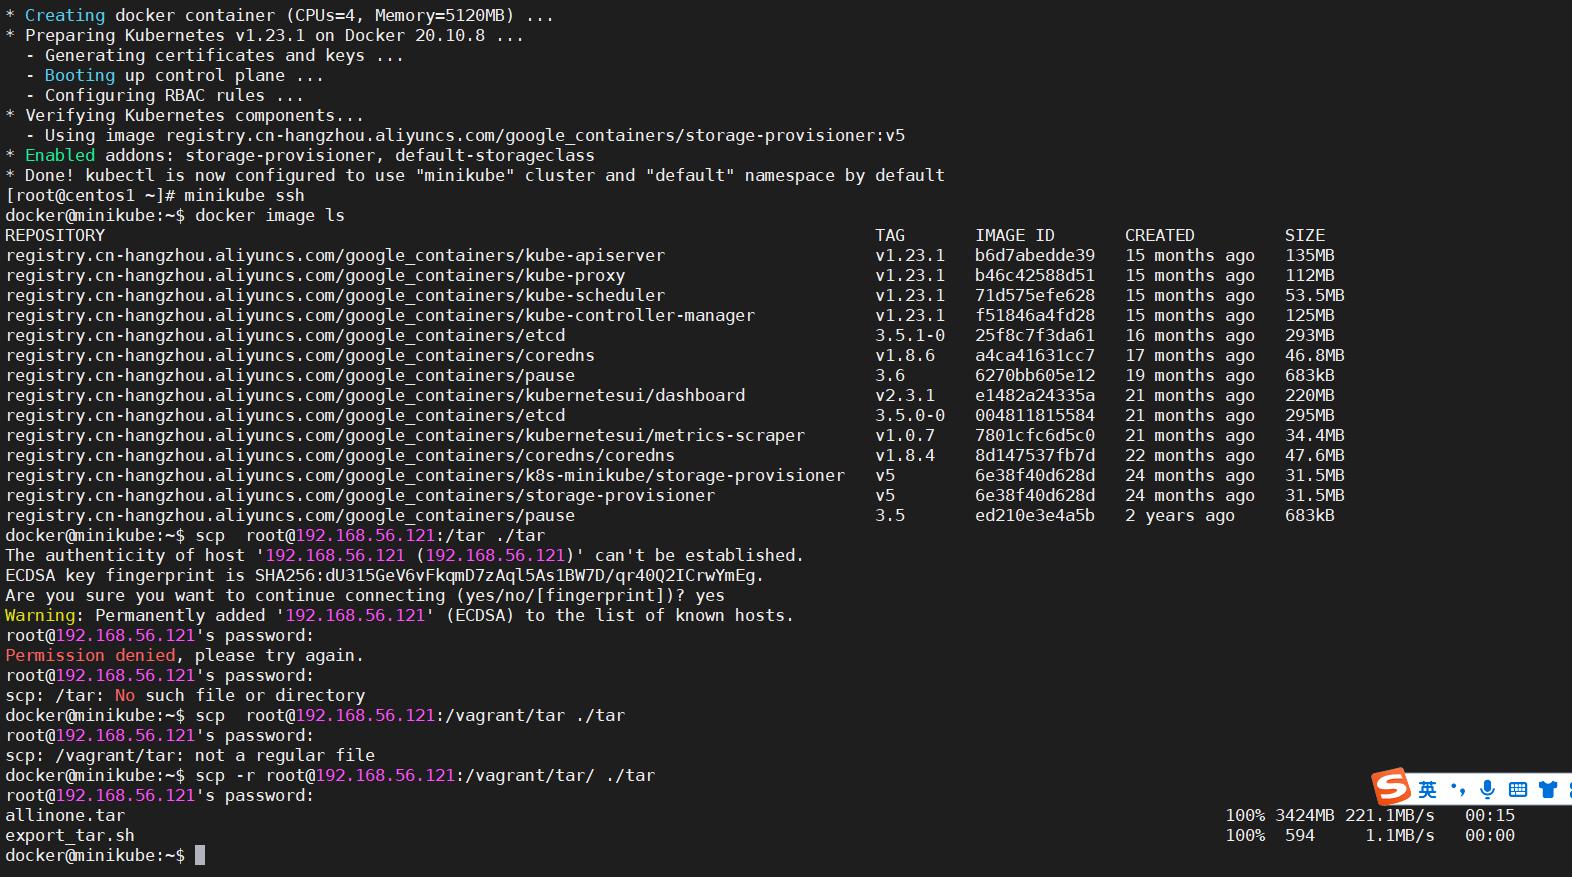This screenshot has height=877, width=1572.
Task: Click the REPOSITORY column header
Action: click(x=55, y=235)
